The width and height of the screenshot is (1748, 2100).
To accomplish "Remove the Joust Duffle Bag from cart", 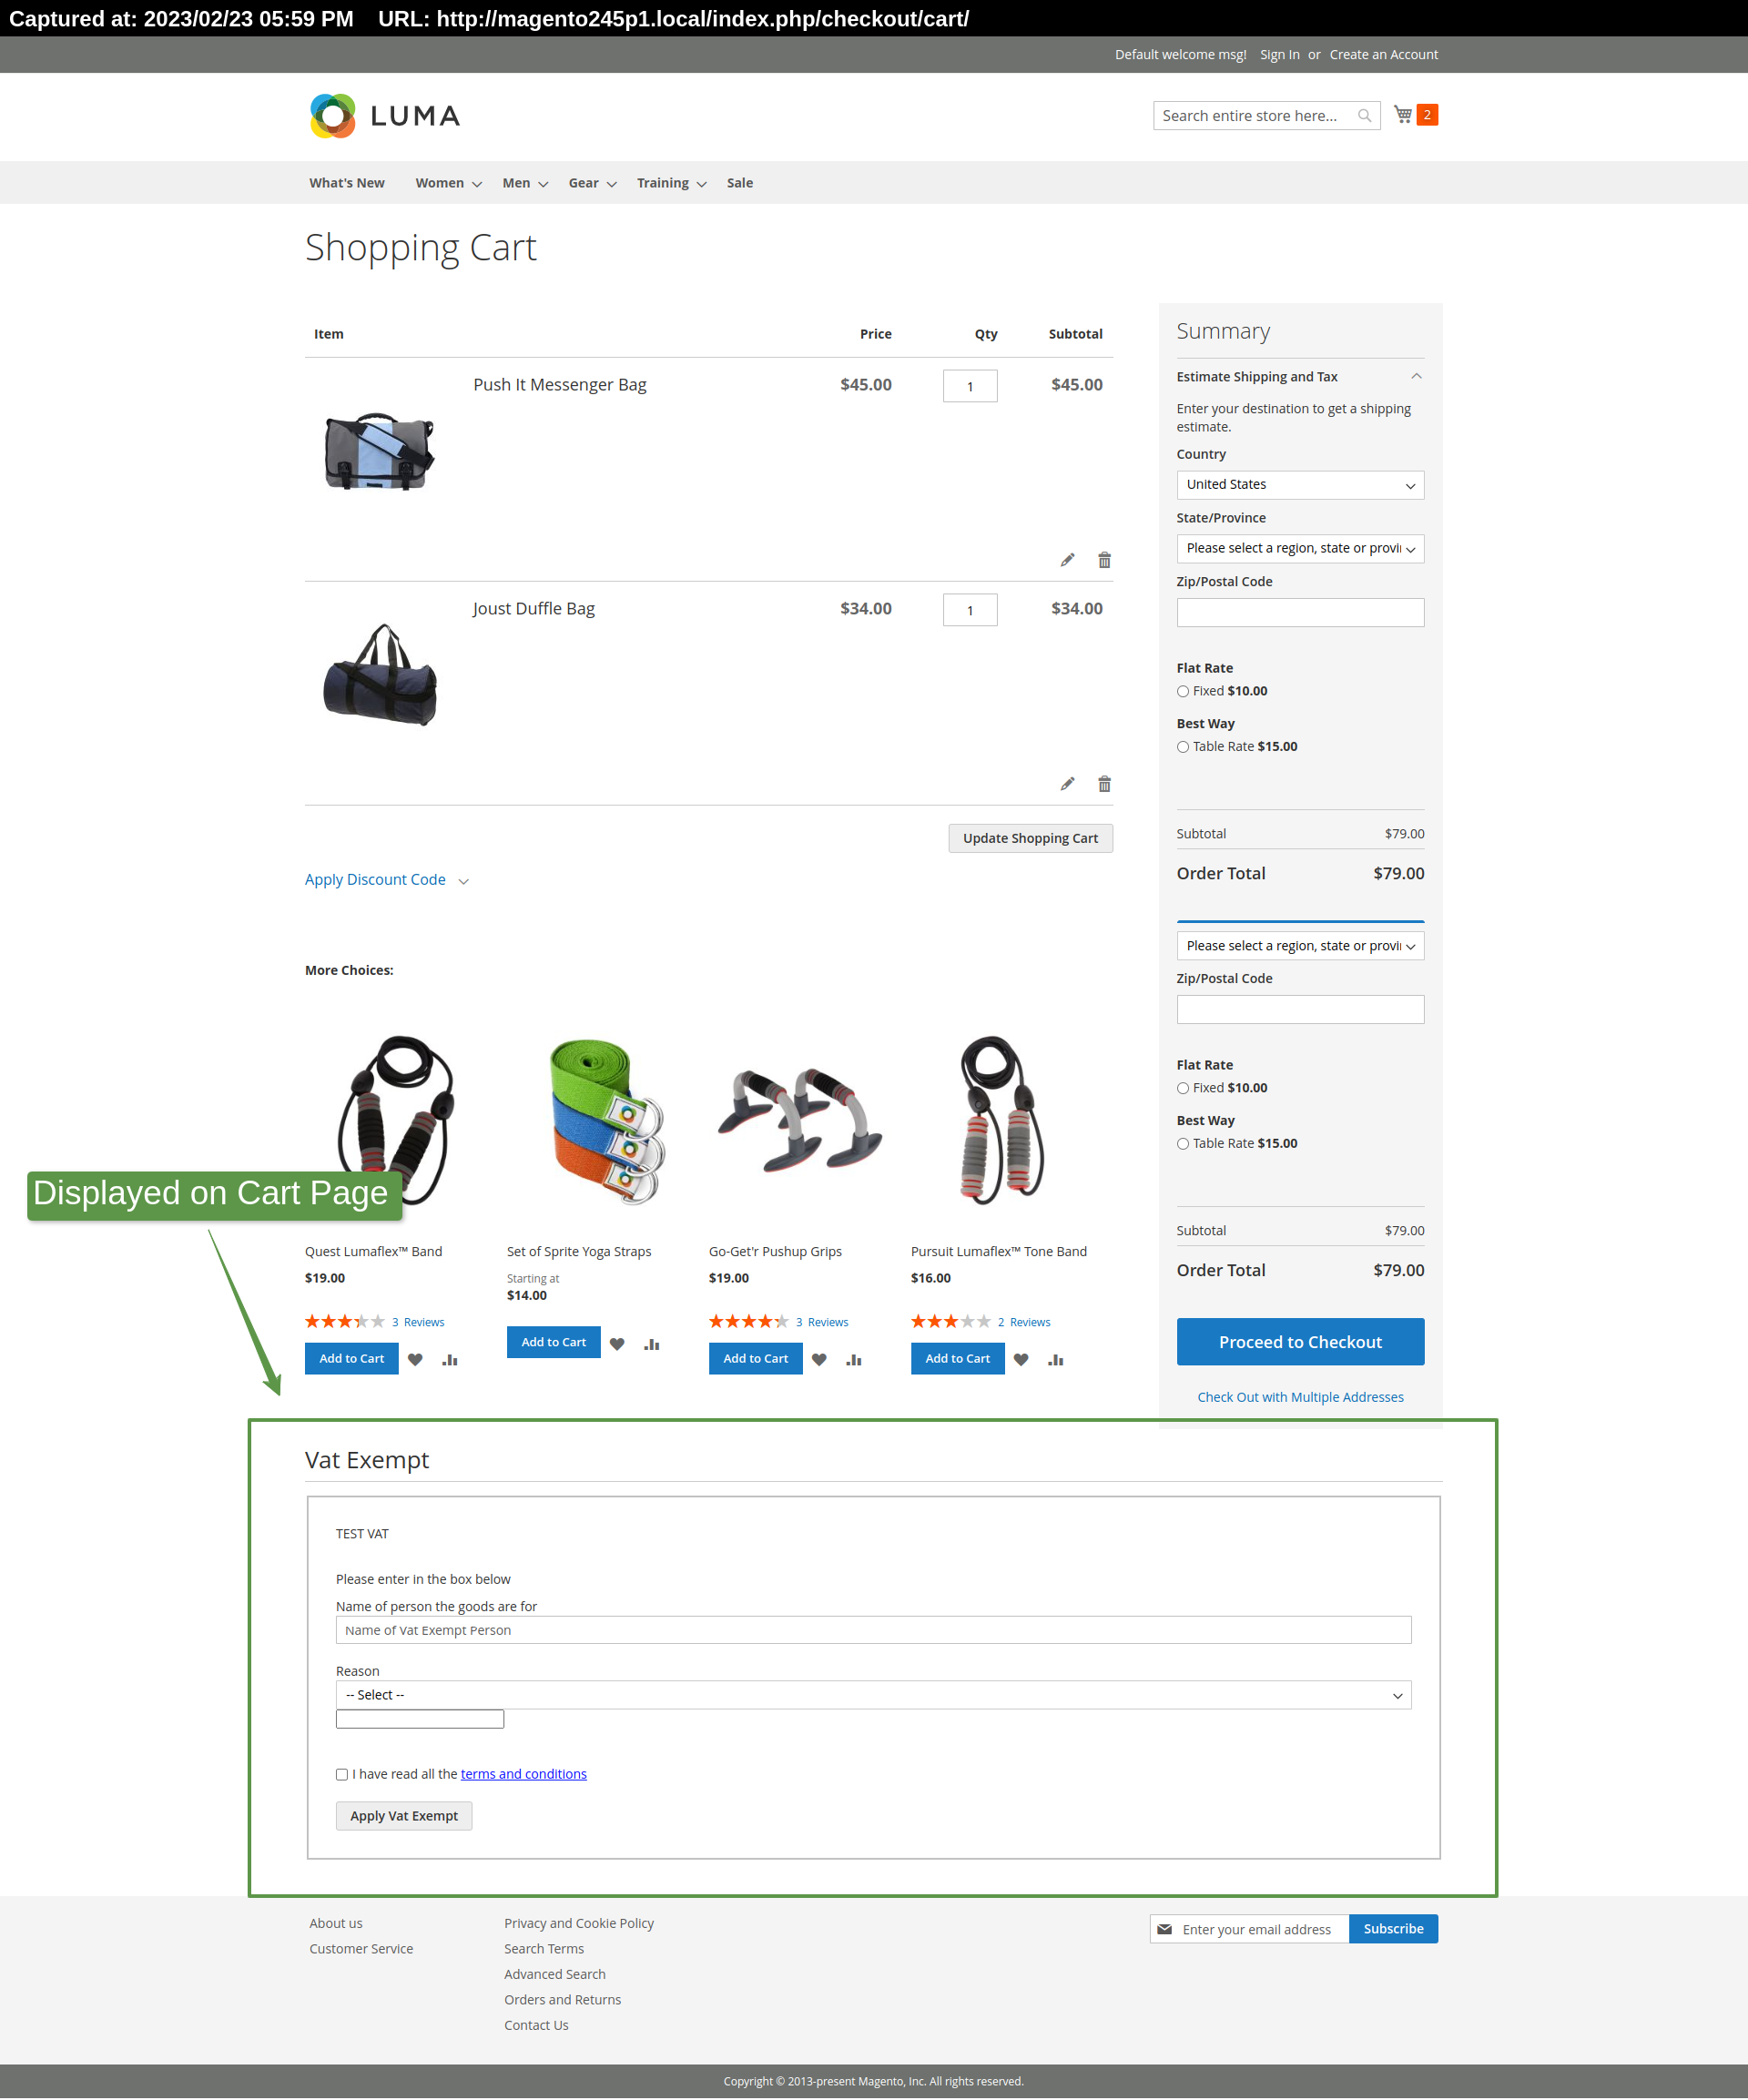I will pyautogui.click(x=1104, y=783).
